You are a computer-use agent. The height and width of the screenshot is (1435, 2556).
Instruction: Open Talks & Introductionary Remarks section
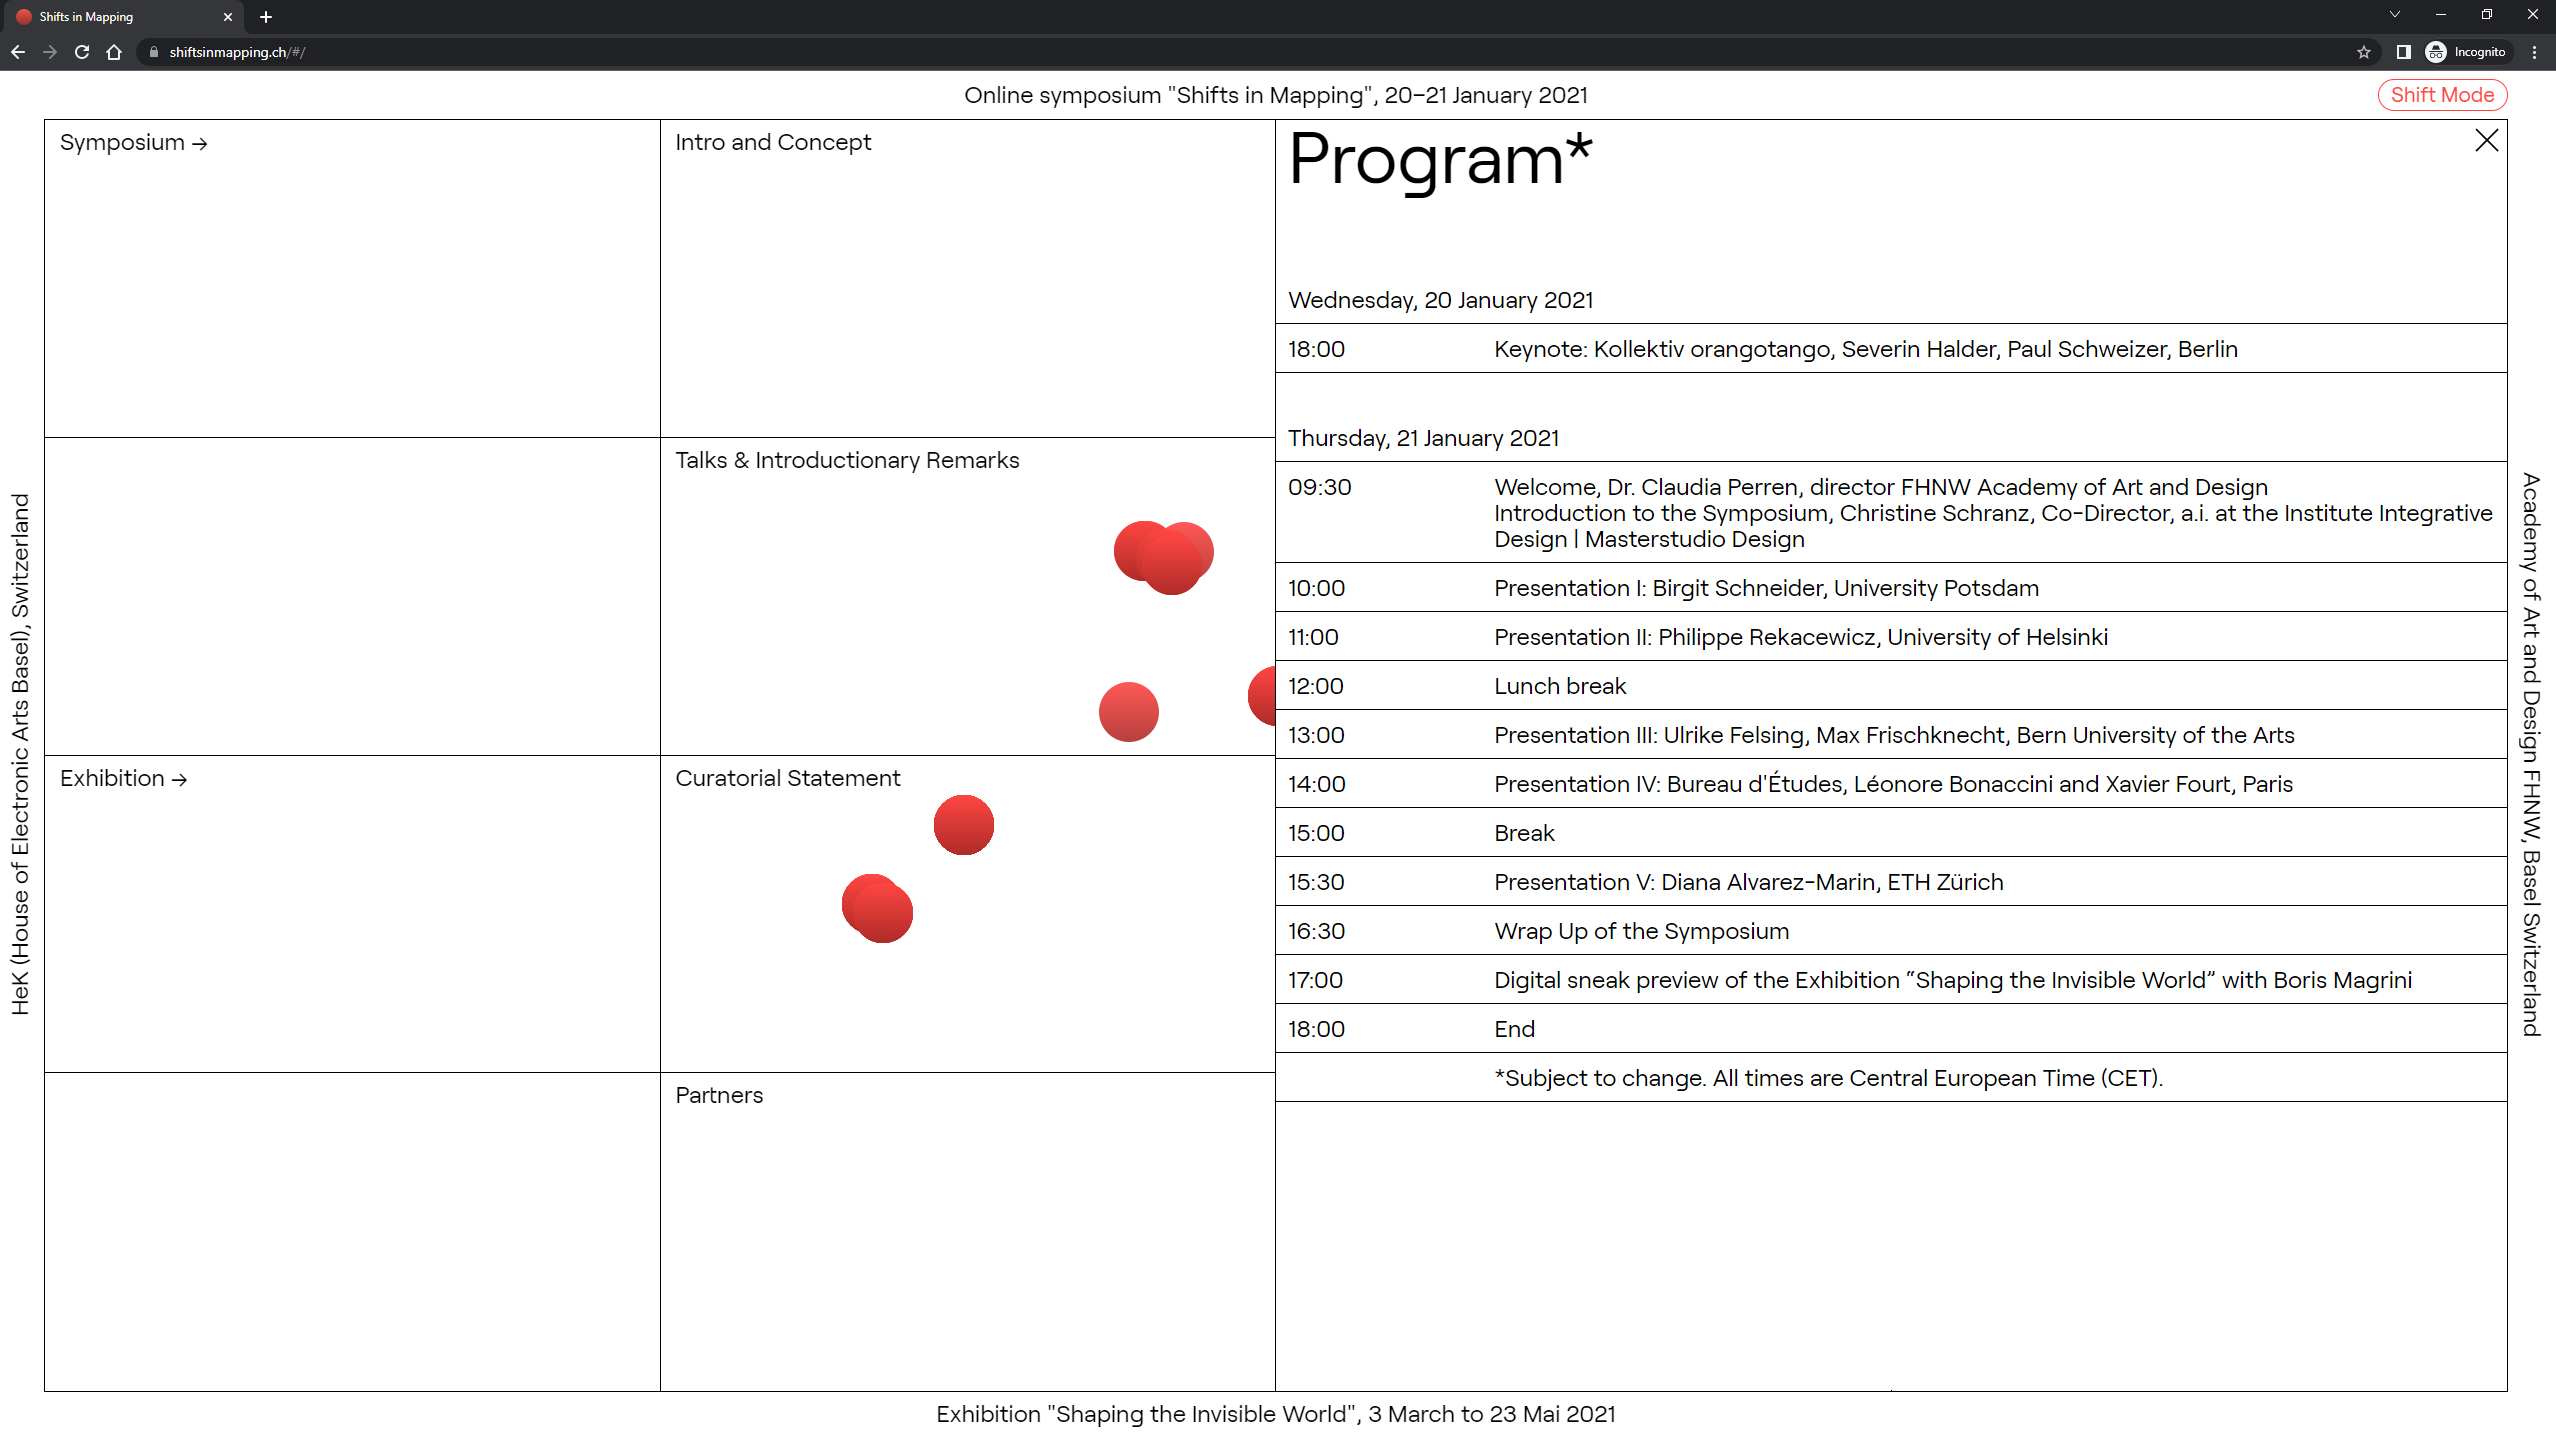[x=847, y=461]
